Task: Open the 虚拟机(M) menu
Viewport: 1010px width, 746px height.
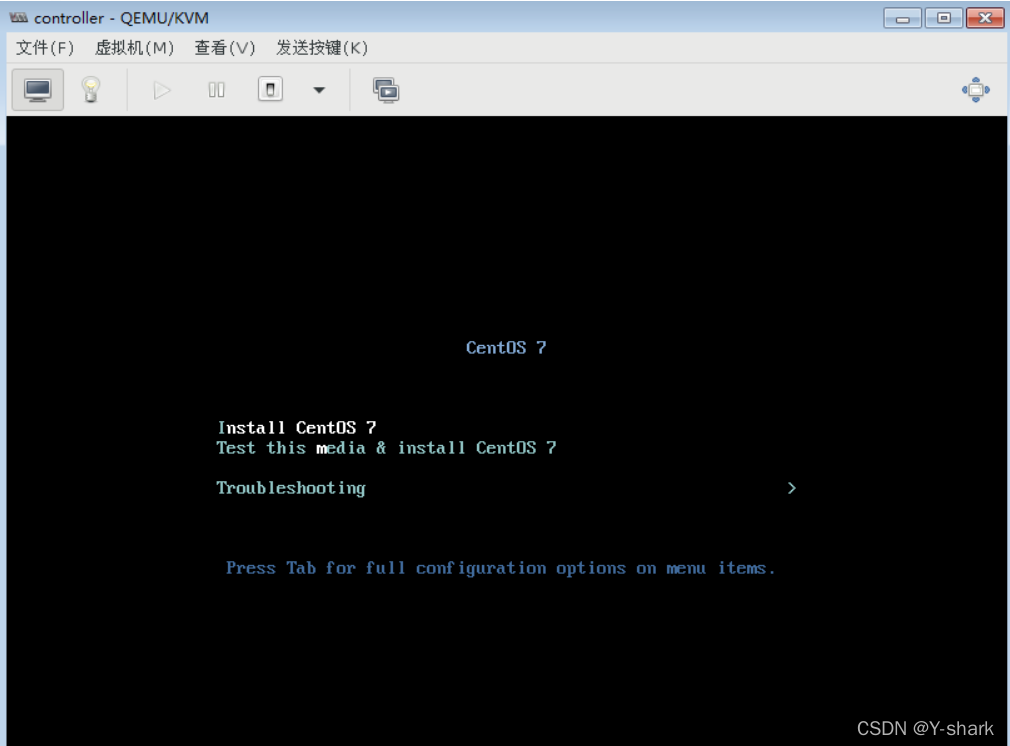Action: tap(136, 47)
